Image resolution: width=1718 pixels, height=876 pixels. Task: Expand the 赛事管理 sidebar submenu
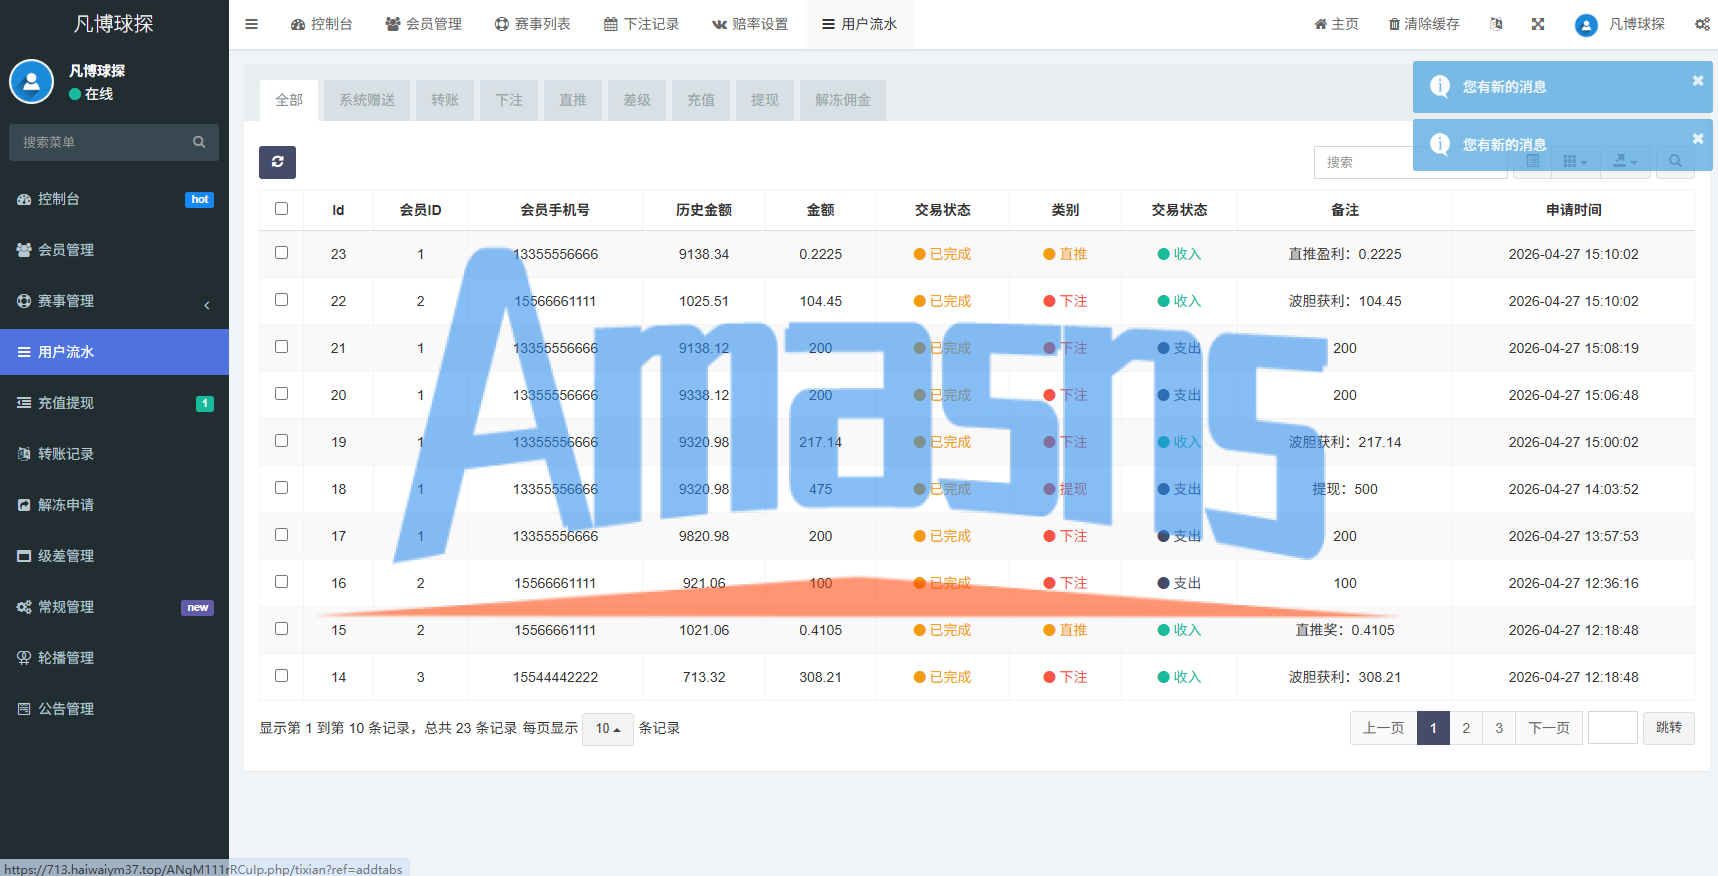coord(114,301)
